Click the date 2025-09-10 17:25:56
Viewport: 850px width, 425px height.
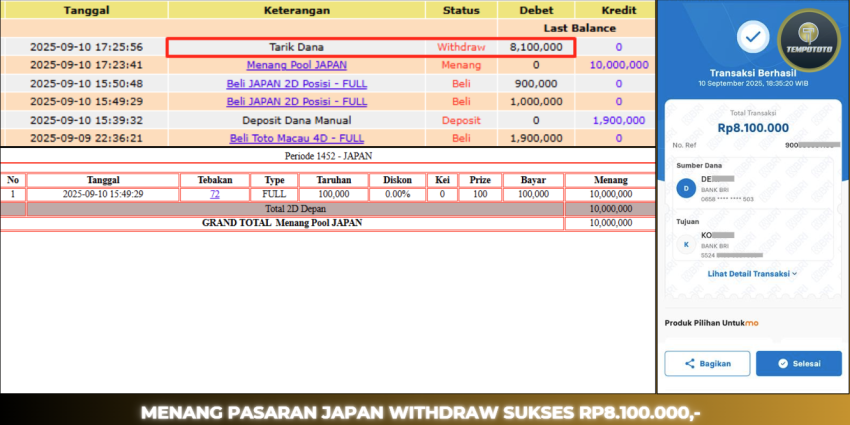pyautogui.click(x=86, y=47)
